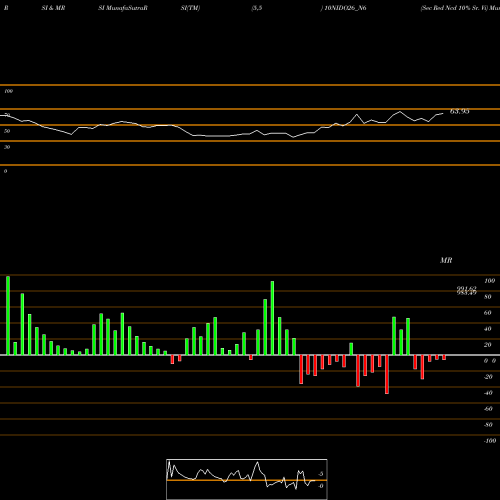
Task: Click the 100 label on left RSI scale
Action: click(8, 91)
